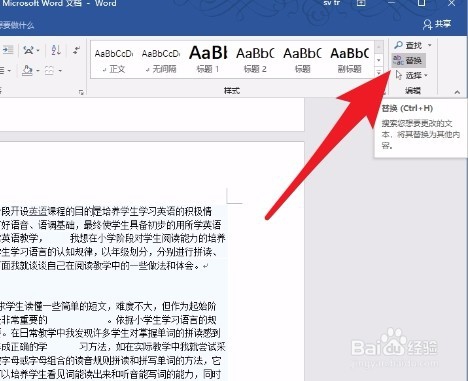Open the Asian Layout (Chinese typography) tool
The image size is (468, 381).
coord(29,50)
